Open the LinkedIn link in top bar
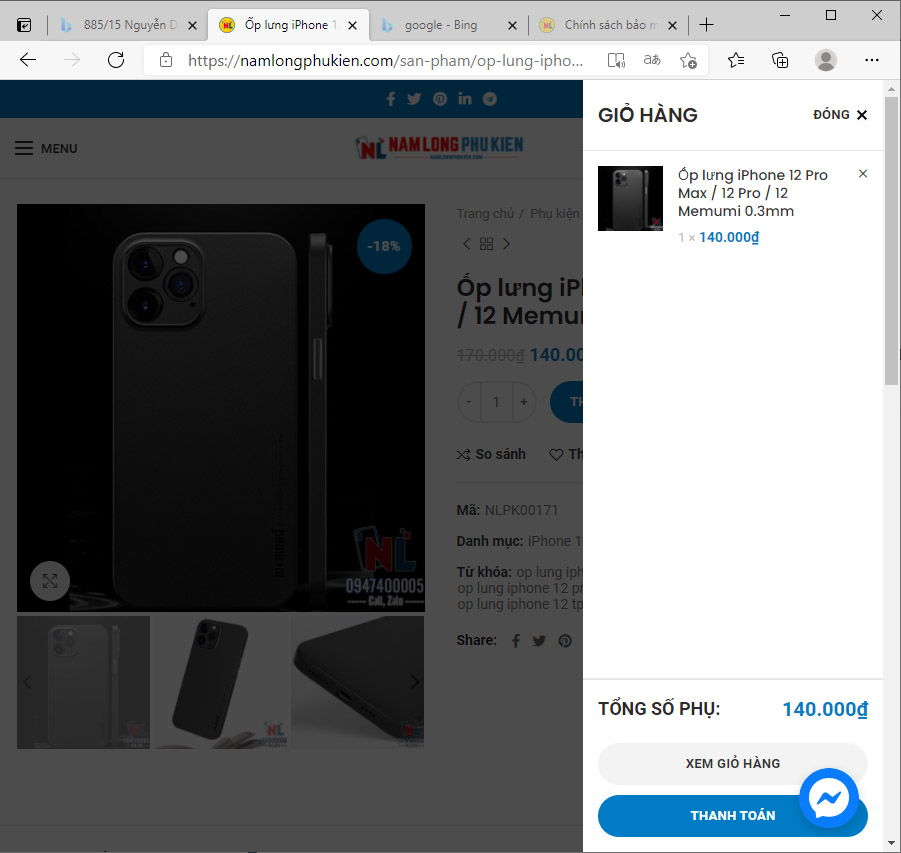The height and width of the screenshot is (853, 901). click(x=464, y=99)
